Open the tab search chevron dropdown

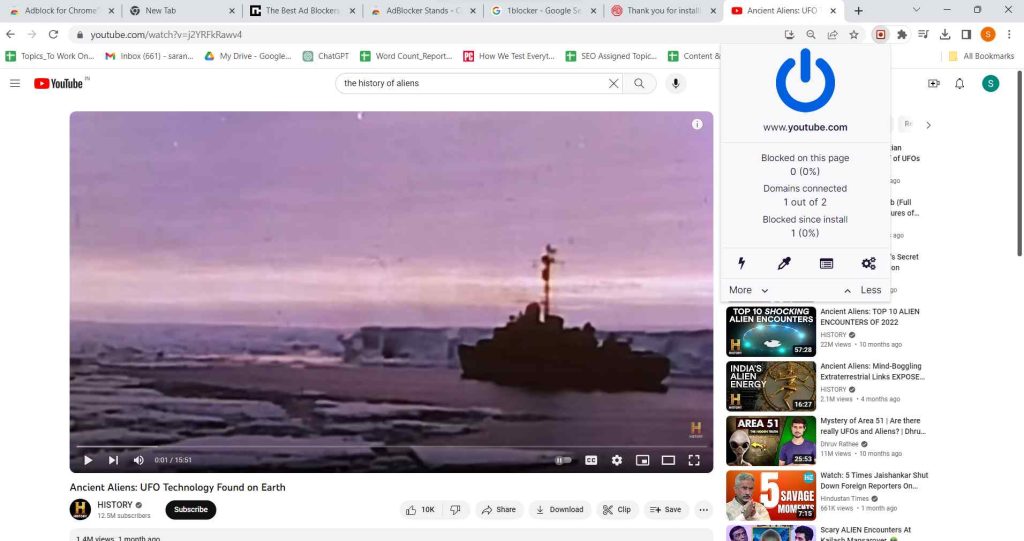[916, 10]
